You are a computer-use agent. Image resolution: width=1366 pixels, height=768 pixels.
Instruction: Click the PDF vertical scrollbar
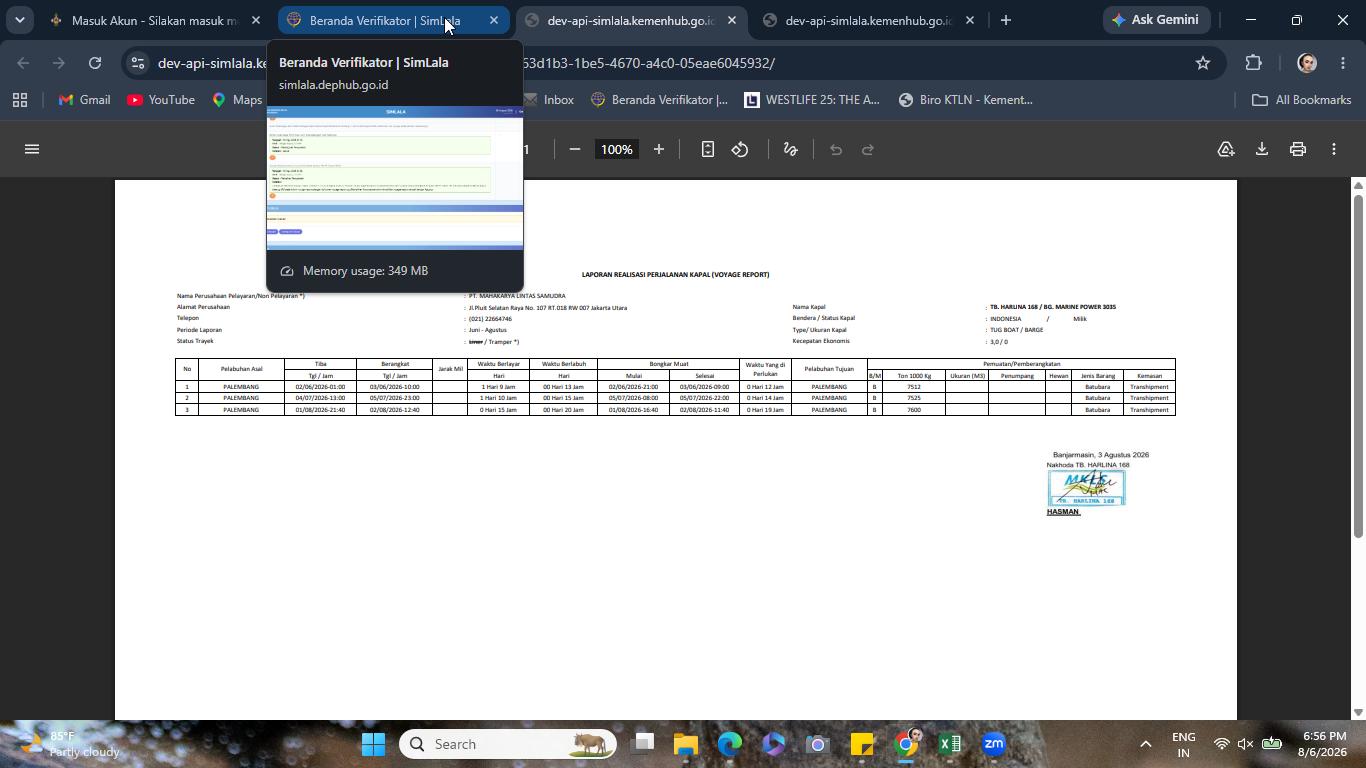1358,366
